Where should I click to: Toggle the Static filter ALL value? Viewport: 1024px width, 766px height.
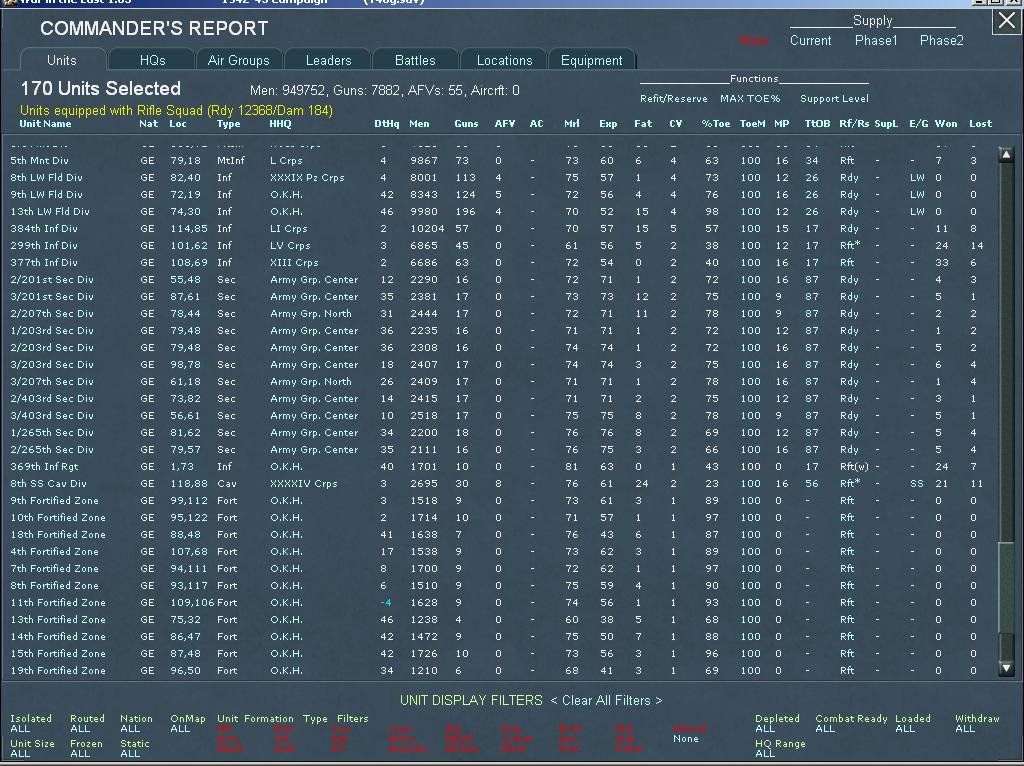tap(130, 754)
